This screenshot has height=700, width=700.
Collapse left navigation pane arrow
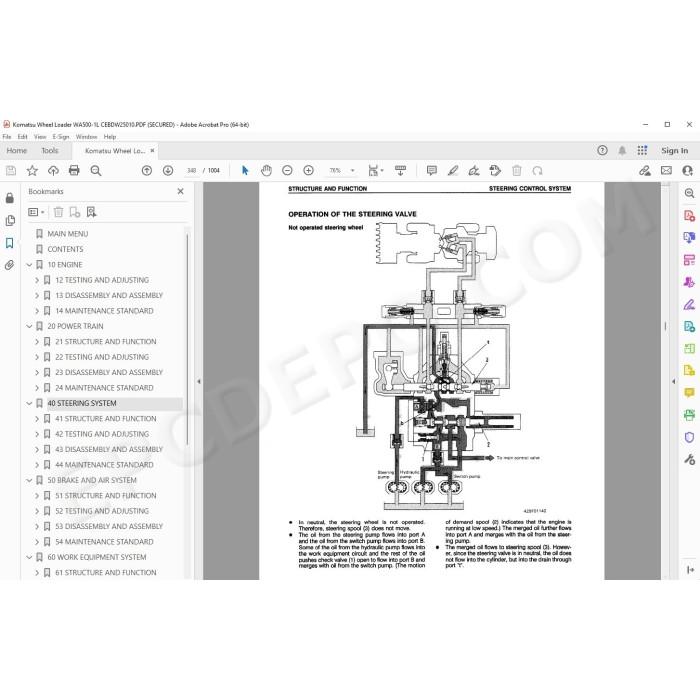[x=199, y=381]
